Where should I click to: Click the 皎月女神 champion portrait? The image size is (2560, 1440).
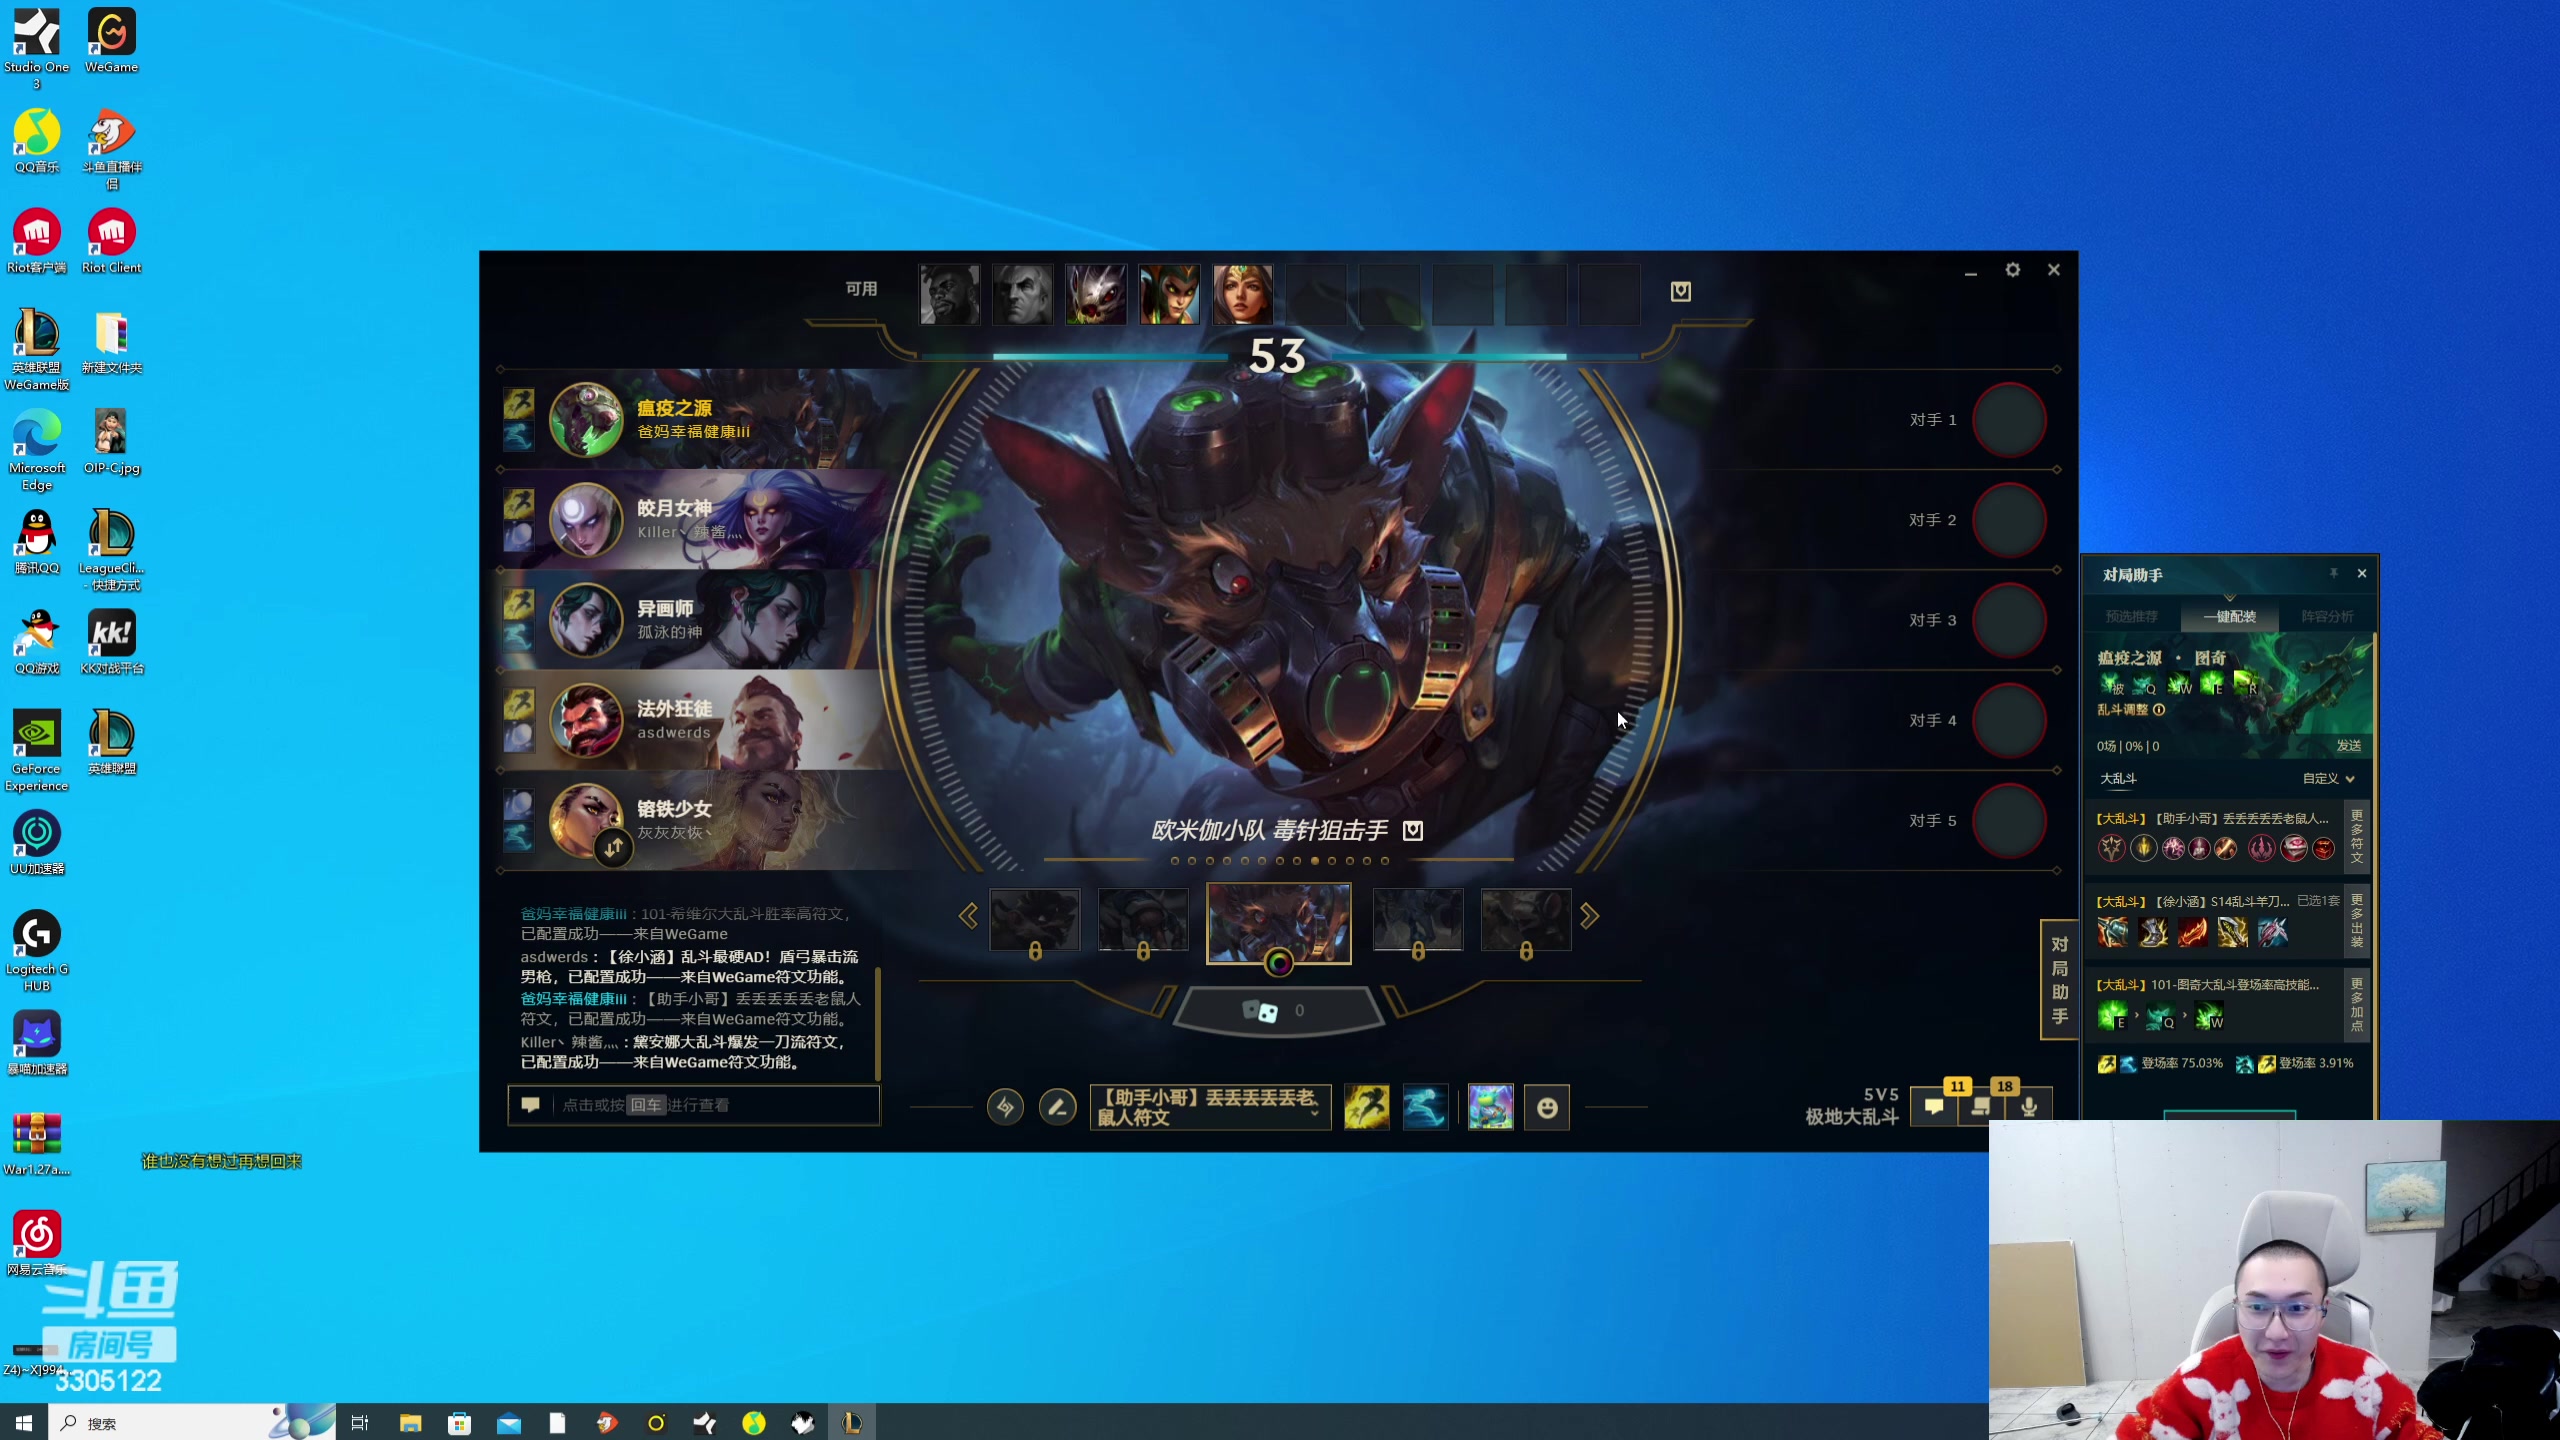pyautogui.click(x=586, y=520)
